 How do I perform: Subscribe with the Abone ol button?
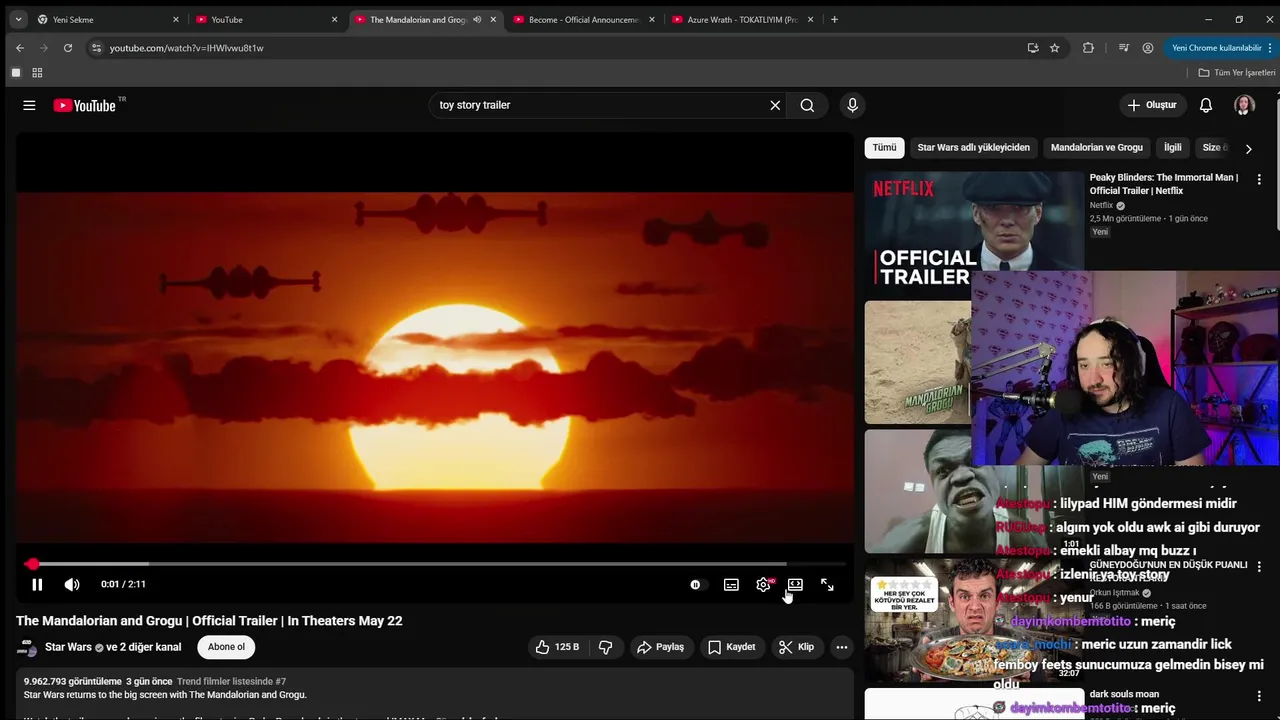click(226, 647)
